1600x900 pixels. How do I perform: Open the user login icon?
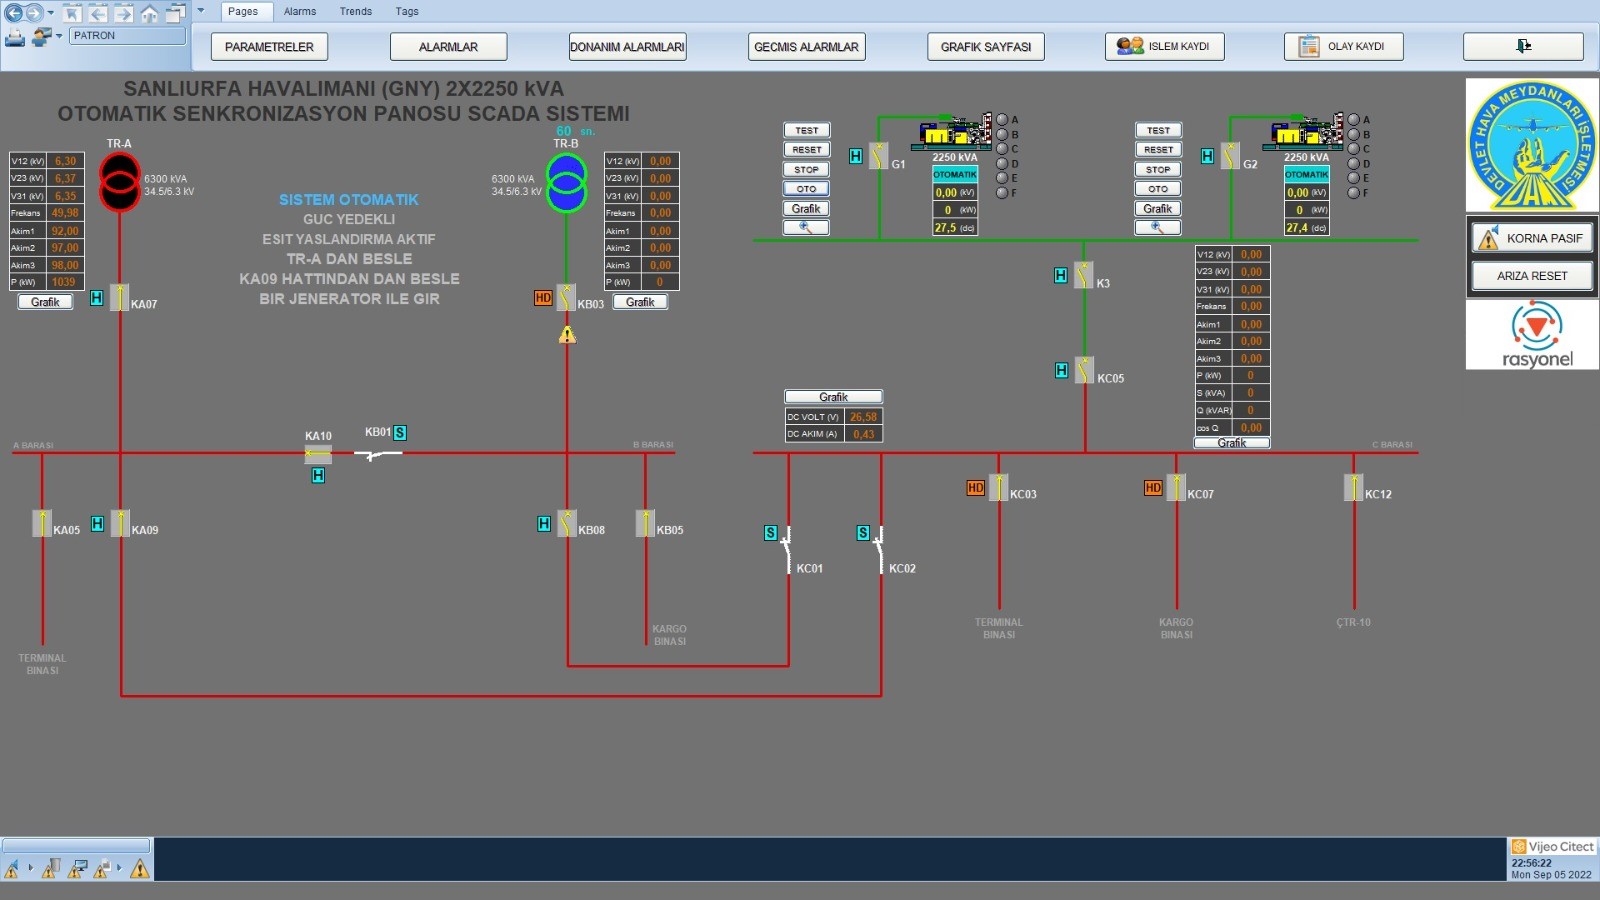click(x=41, y=37)
